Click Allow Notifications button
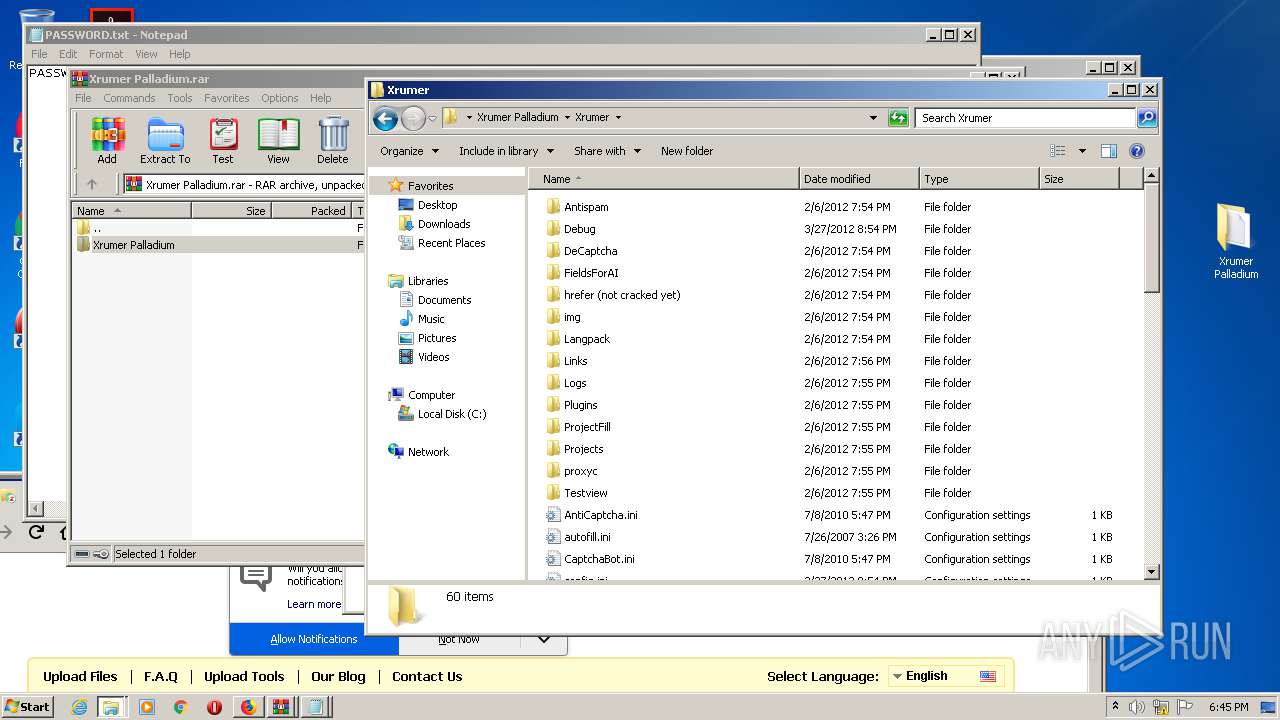This screenshot has width=1280, height=720. (x=314, y=639)
